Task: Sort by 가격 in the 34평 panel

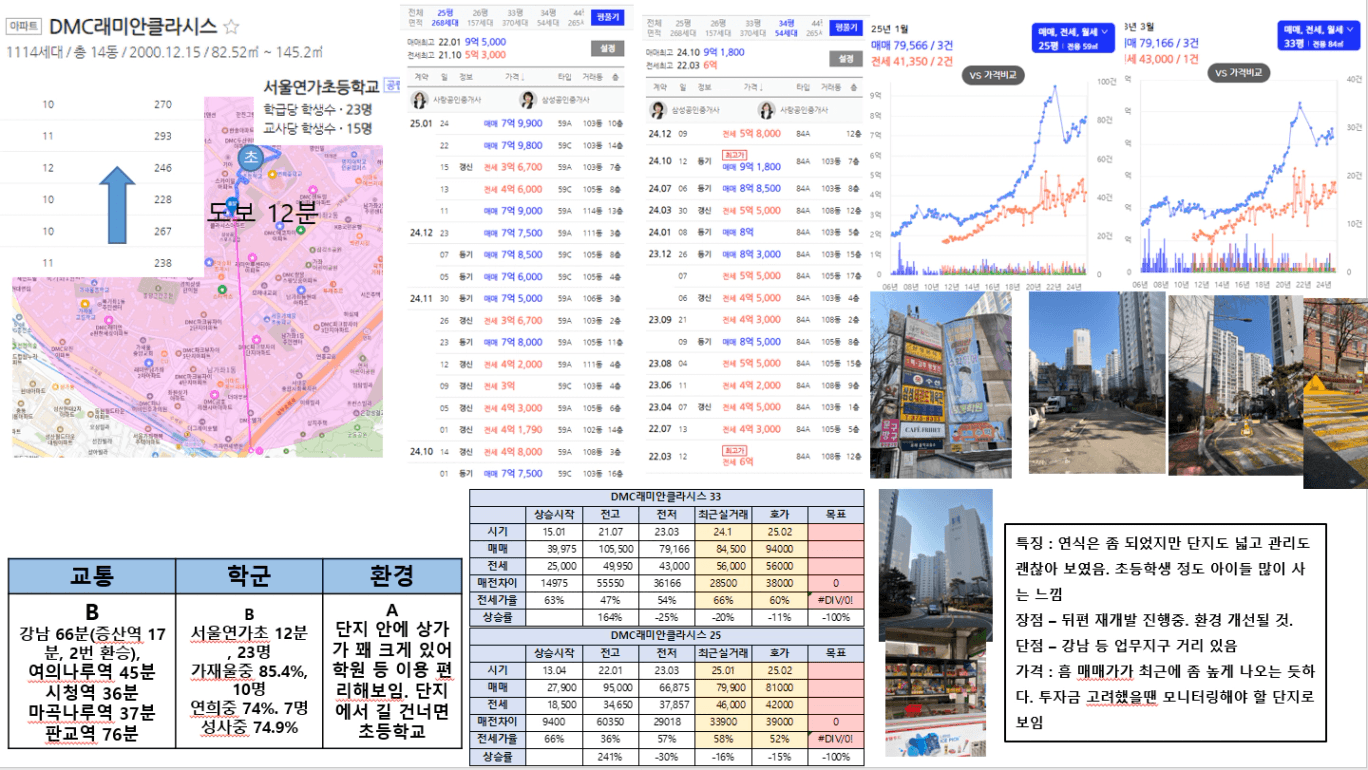Action: (754, 87)
